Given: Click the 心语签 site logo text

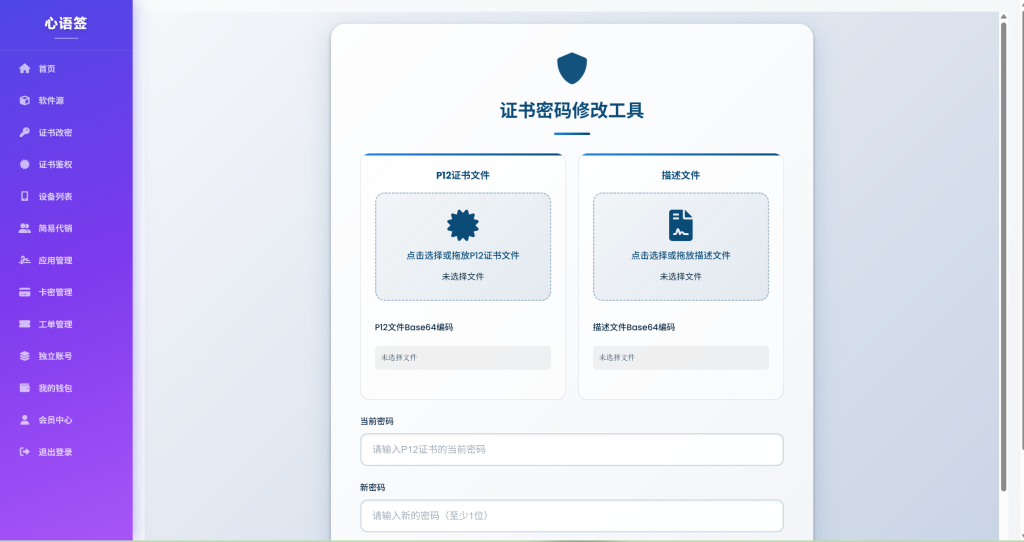Looking at the screenshot, I should pyautogui.click(x=66, y=24).
